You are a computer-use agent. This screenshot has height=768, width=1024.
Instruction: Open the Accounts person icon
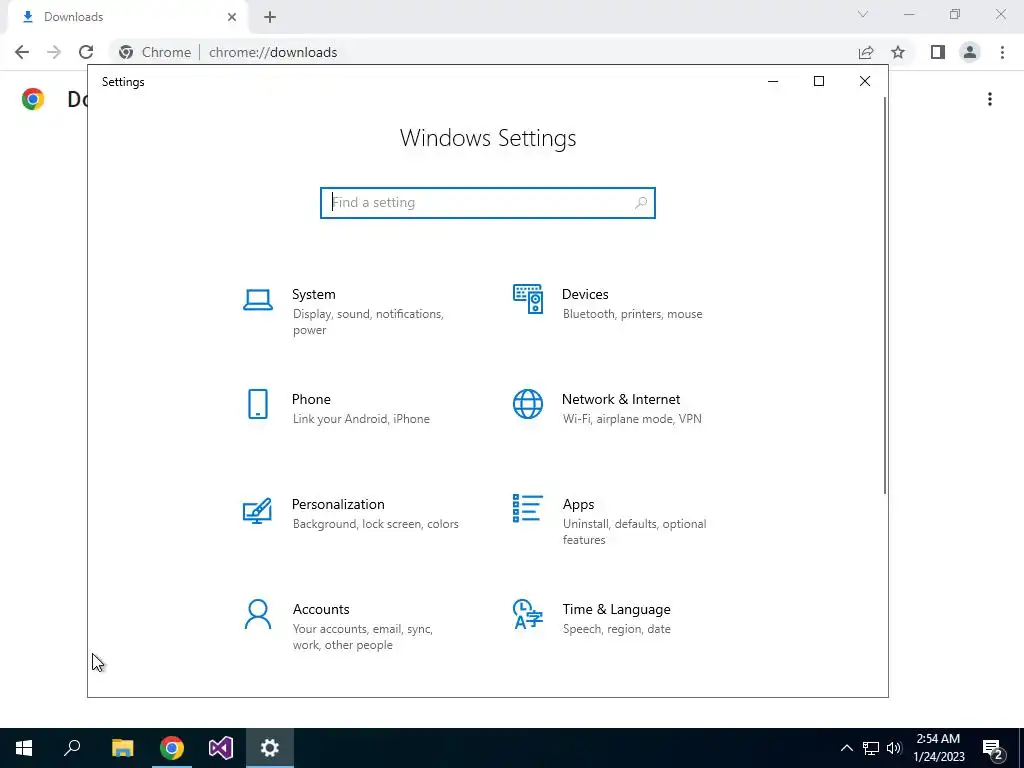pos(257,614)
